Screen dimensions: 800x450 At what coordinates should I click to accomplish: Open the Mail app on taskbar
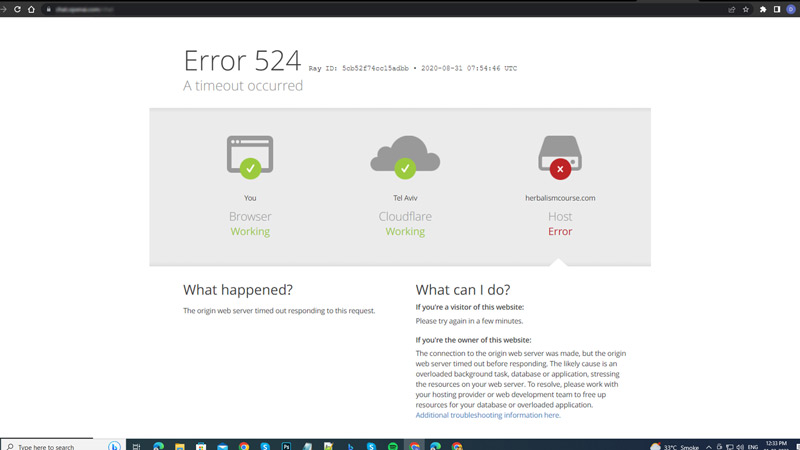pos(222,446)
